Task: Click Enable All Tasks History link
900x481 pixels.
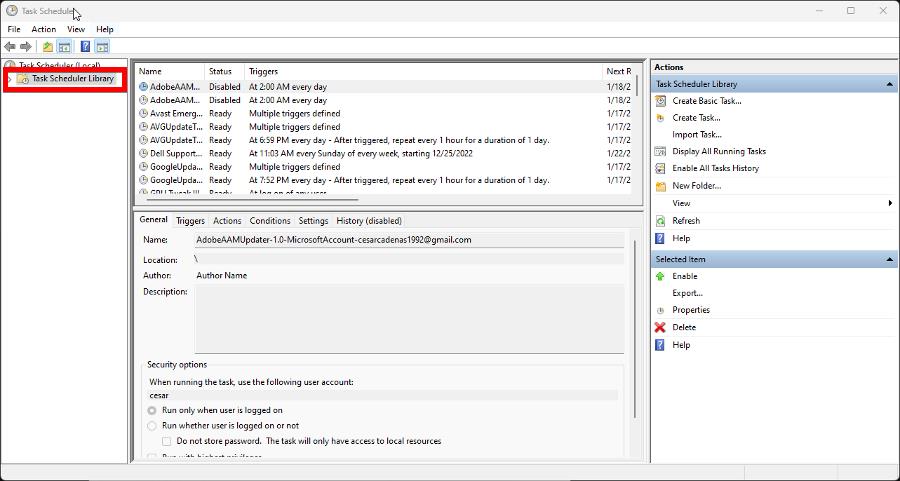Action: point(715,168)
